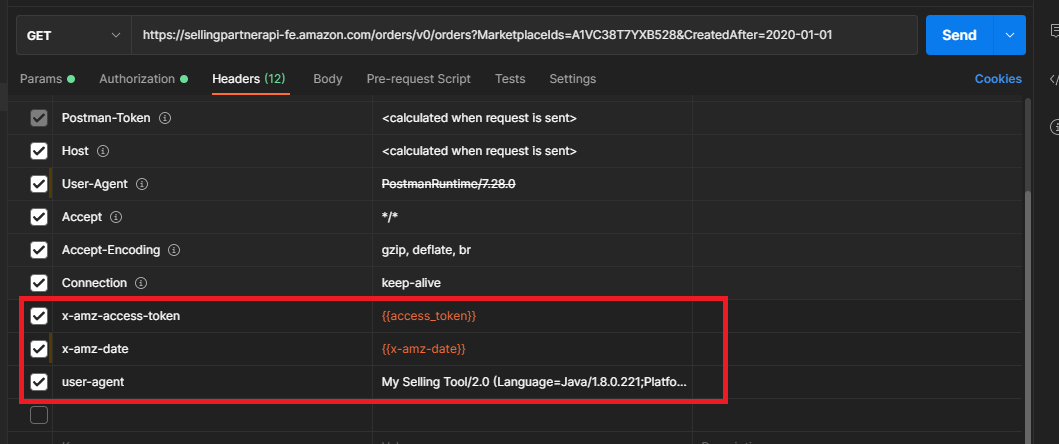Disable the x-amz-date header checkbox
Image resolution: width=1059 pixels, height=444 pixels.
39,349
